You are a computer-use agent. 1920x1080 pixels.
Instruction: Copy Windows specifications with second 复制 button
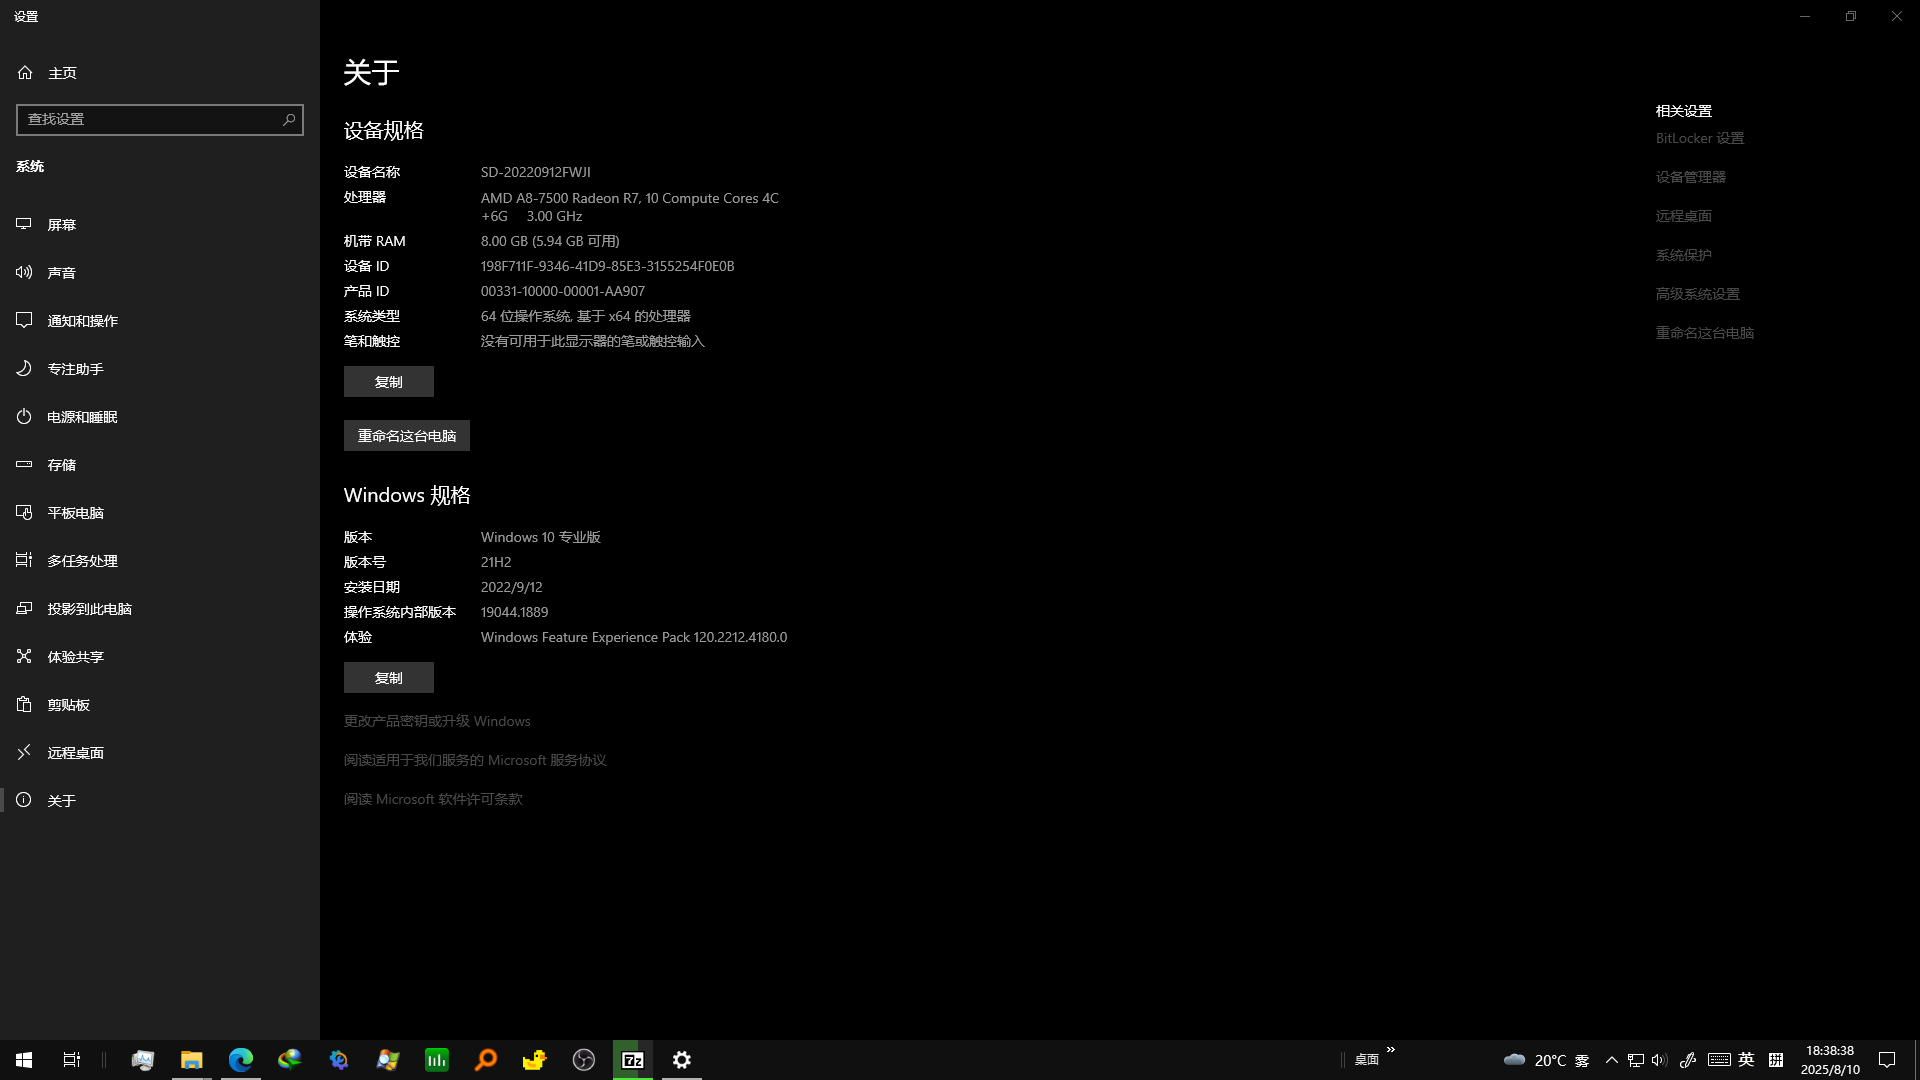(389, 678)
